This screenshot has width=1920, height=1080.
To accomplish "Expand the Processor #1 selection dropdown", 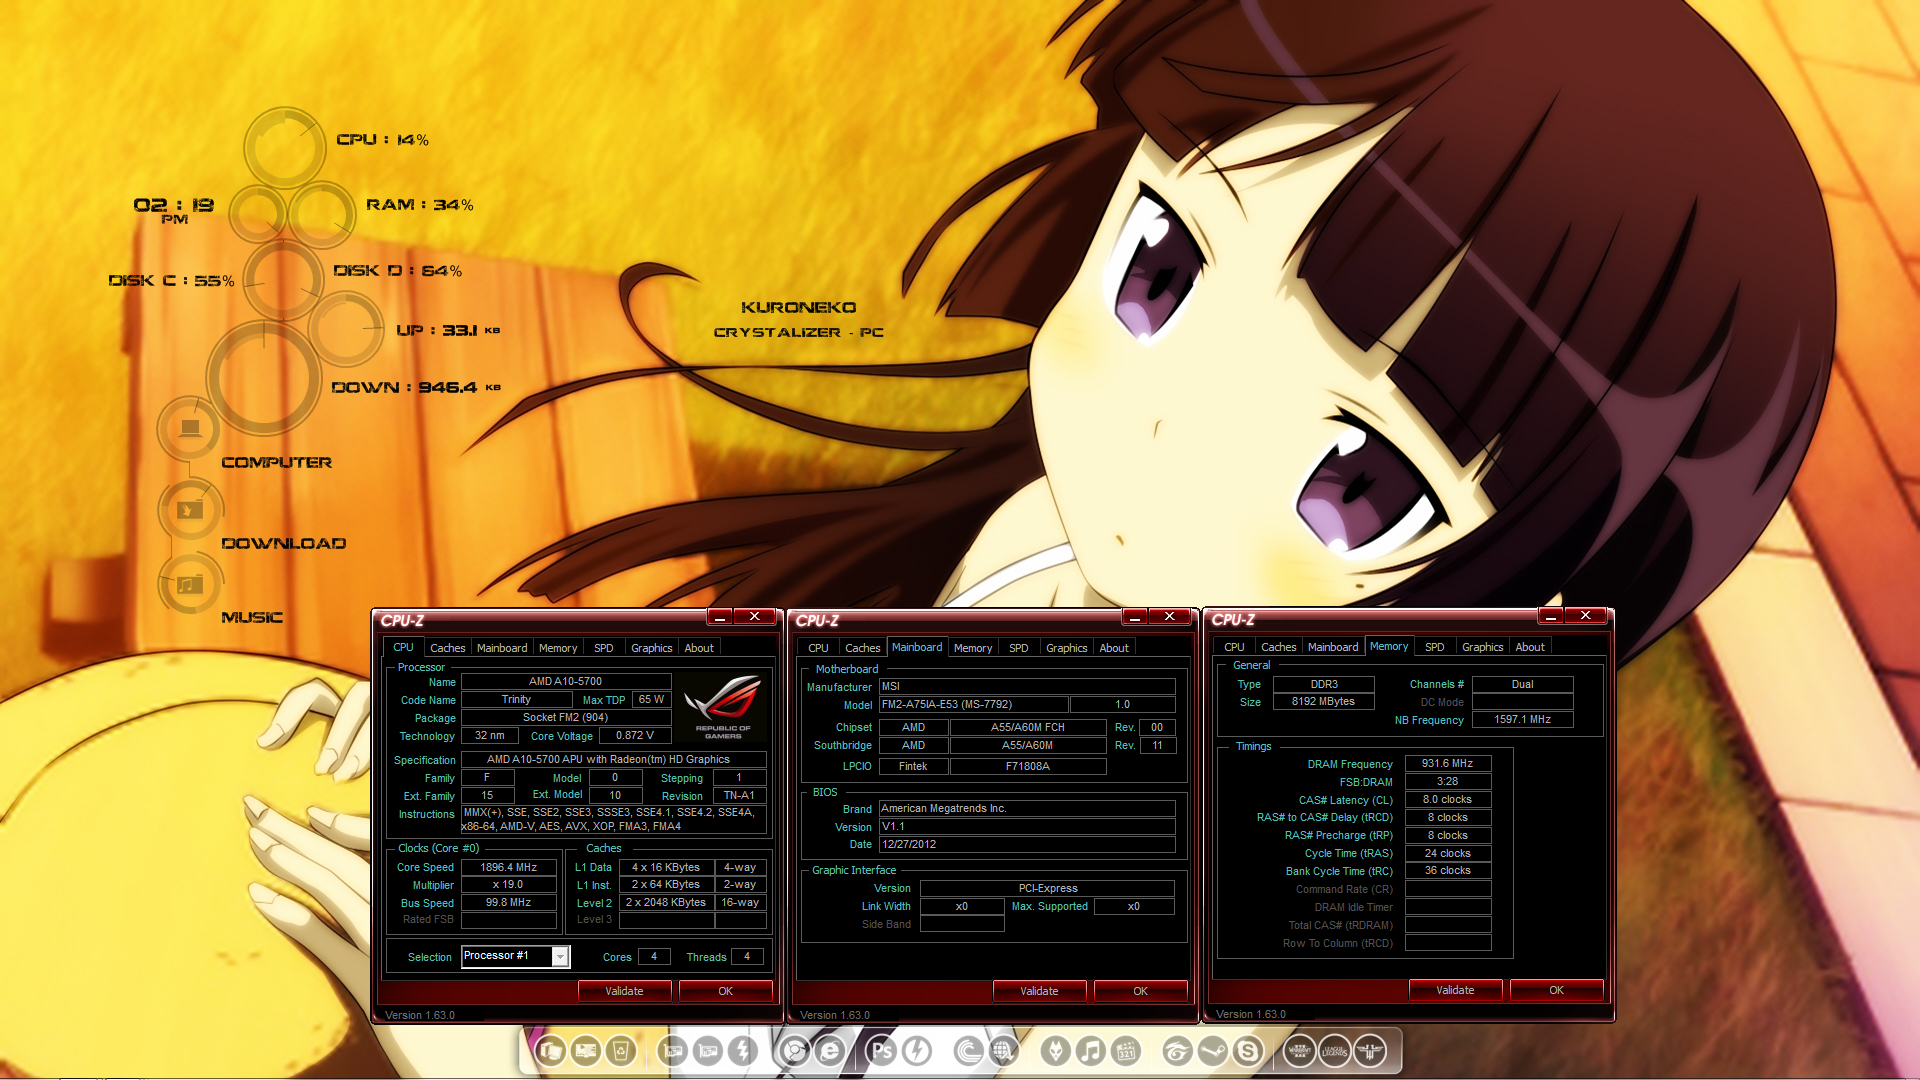I will 560,957.
